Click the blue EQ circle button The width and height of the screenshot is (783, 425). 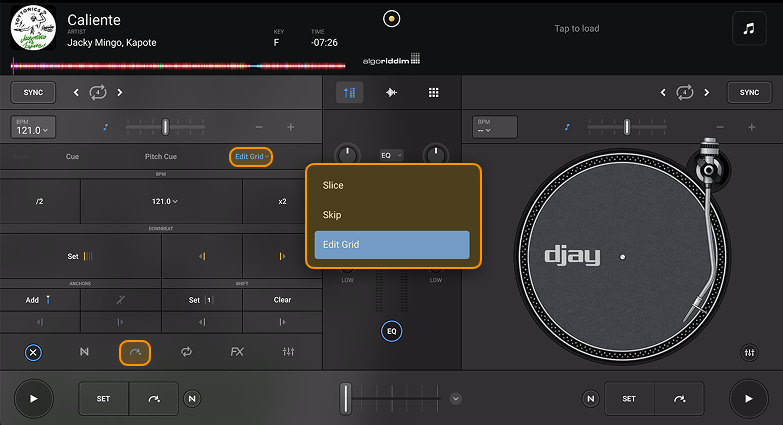click(392, 331)
